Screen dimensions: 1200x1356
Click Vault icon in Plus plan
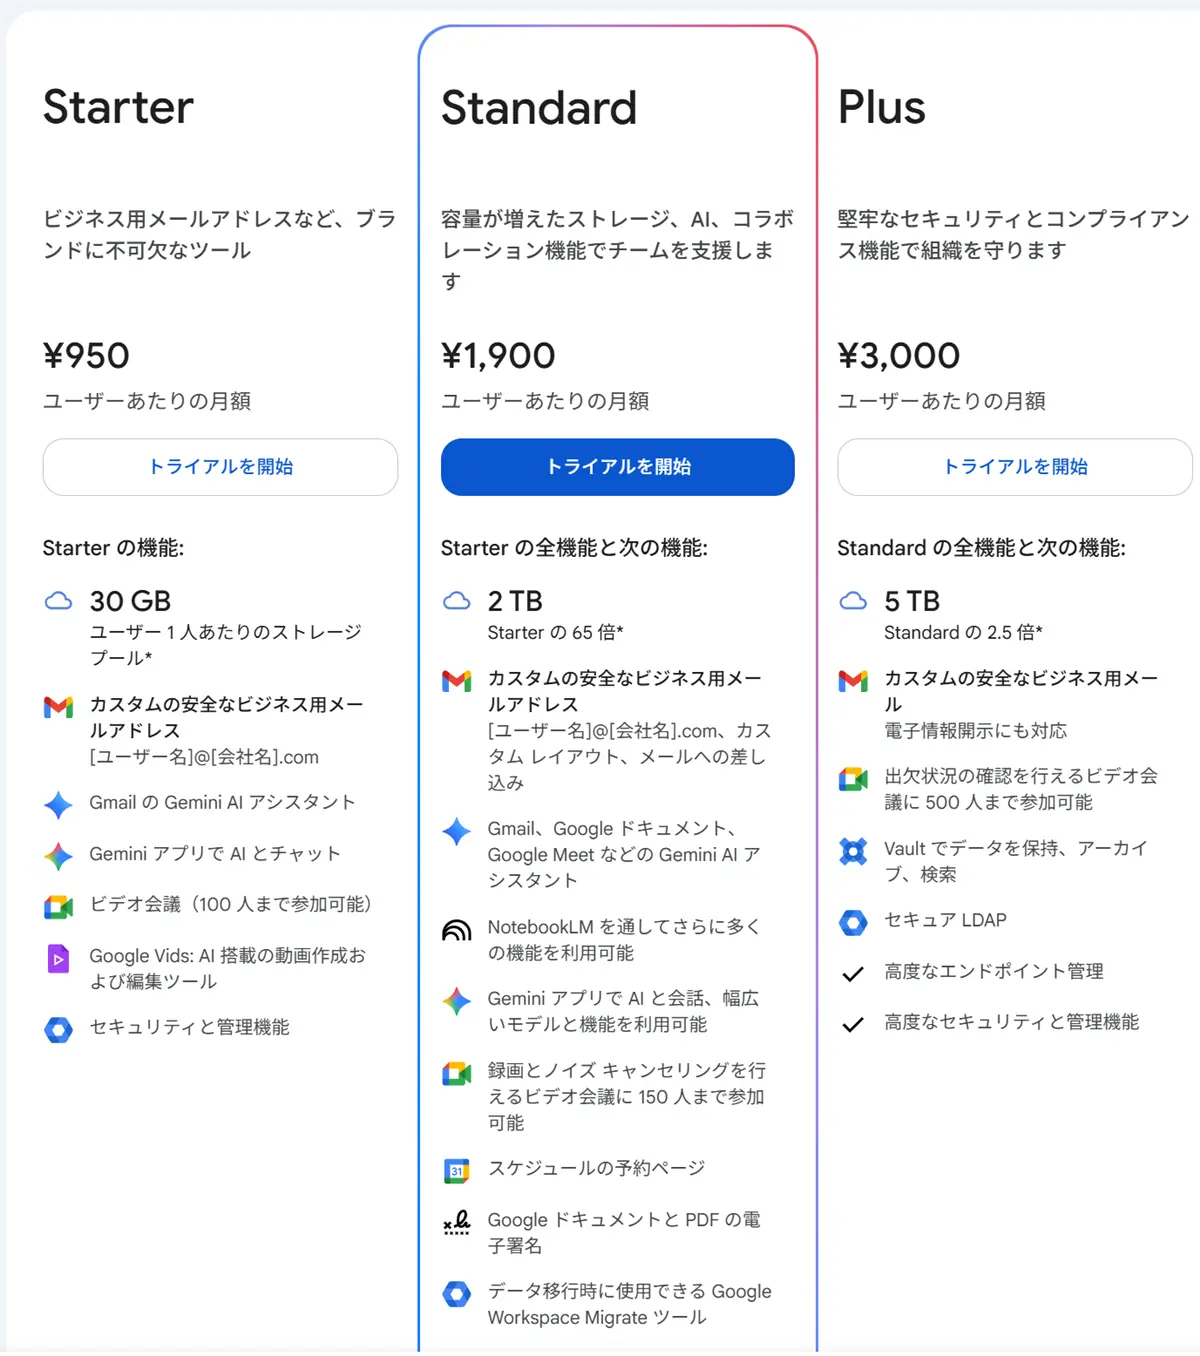853,851
